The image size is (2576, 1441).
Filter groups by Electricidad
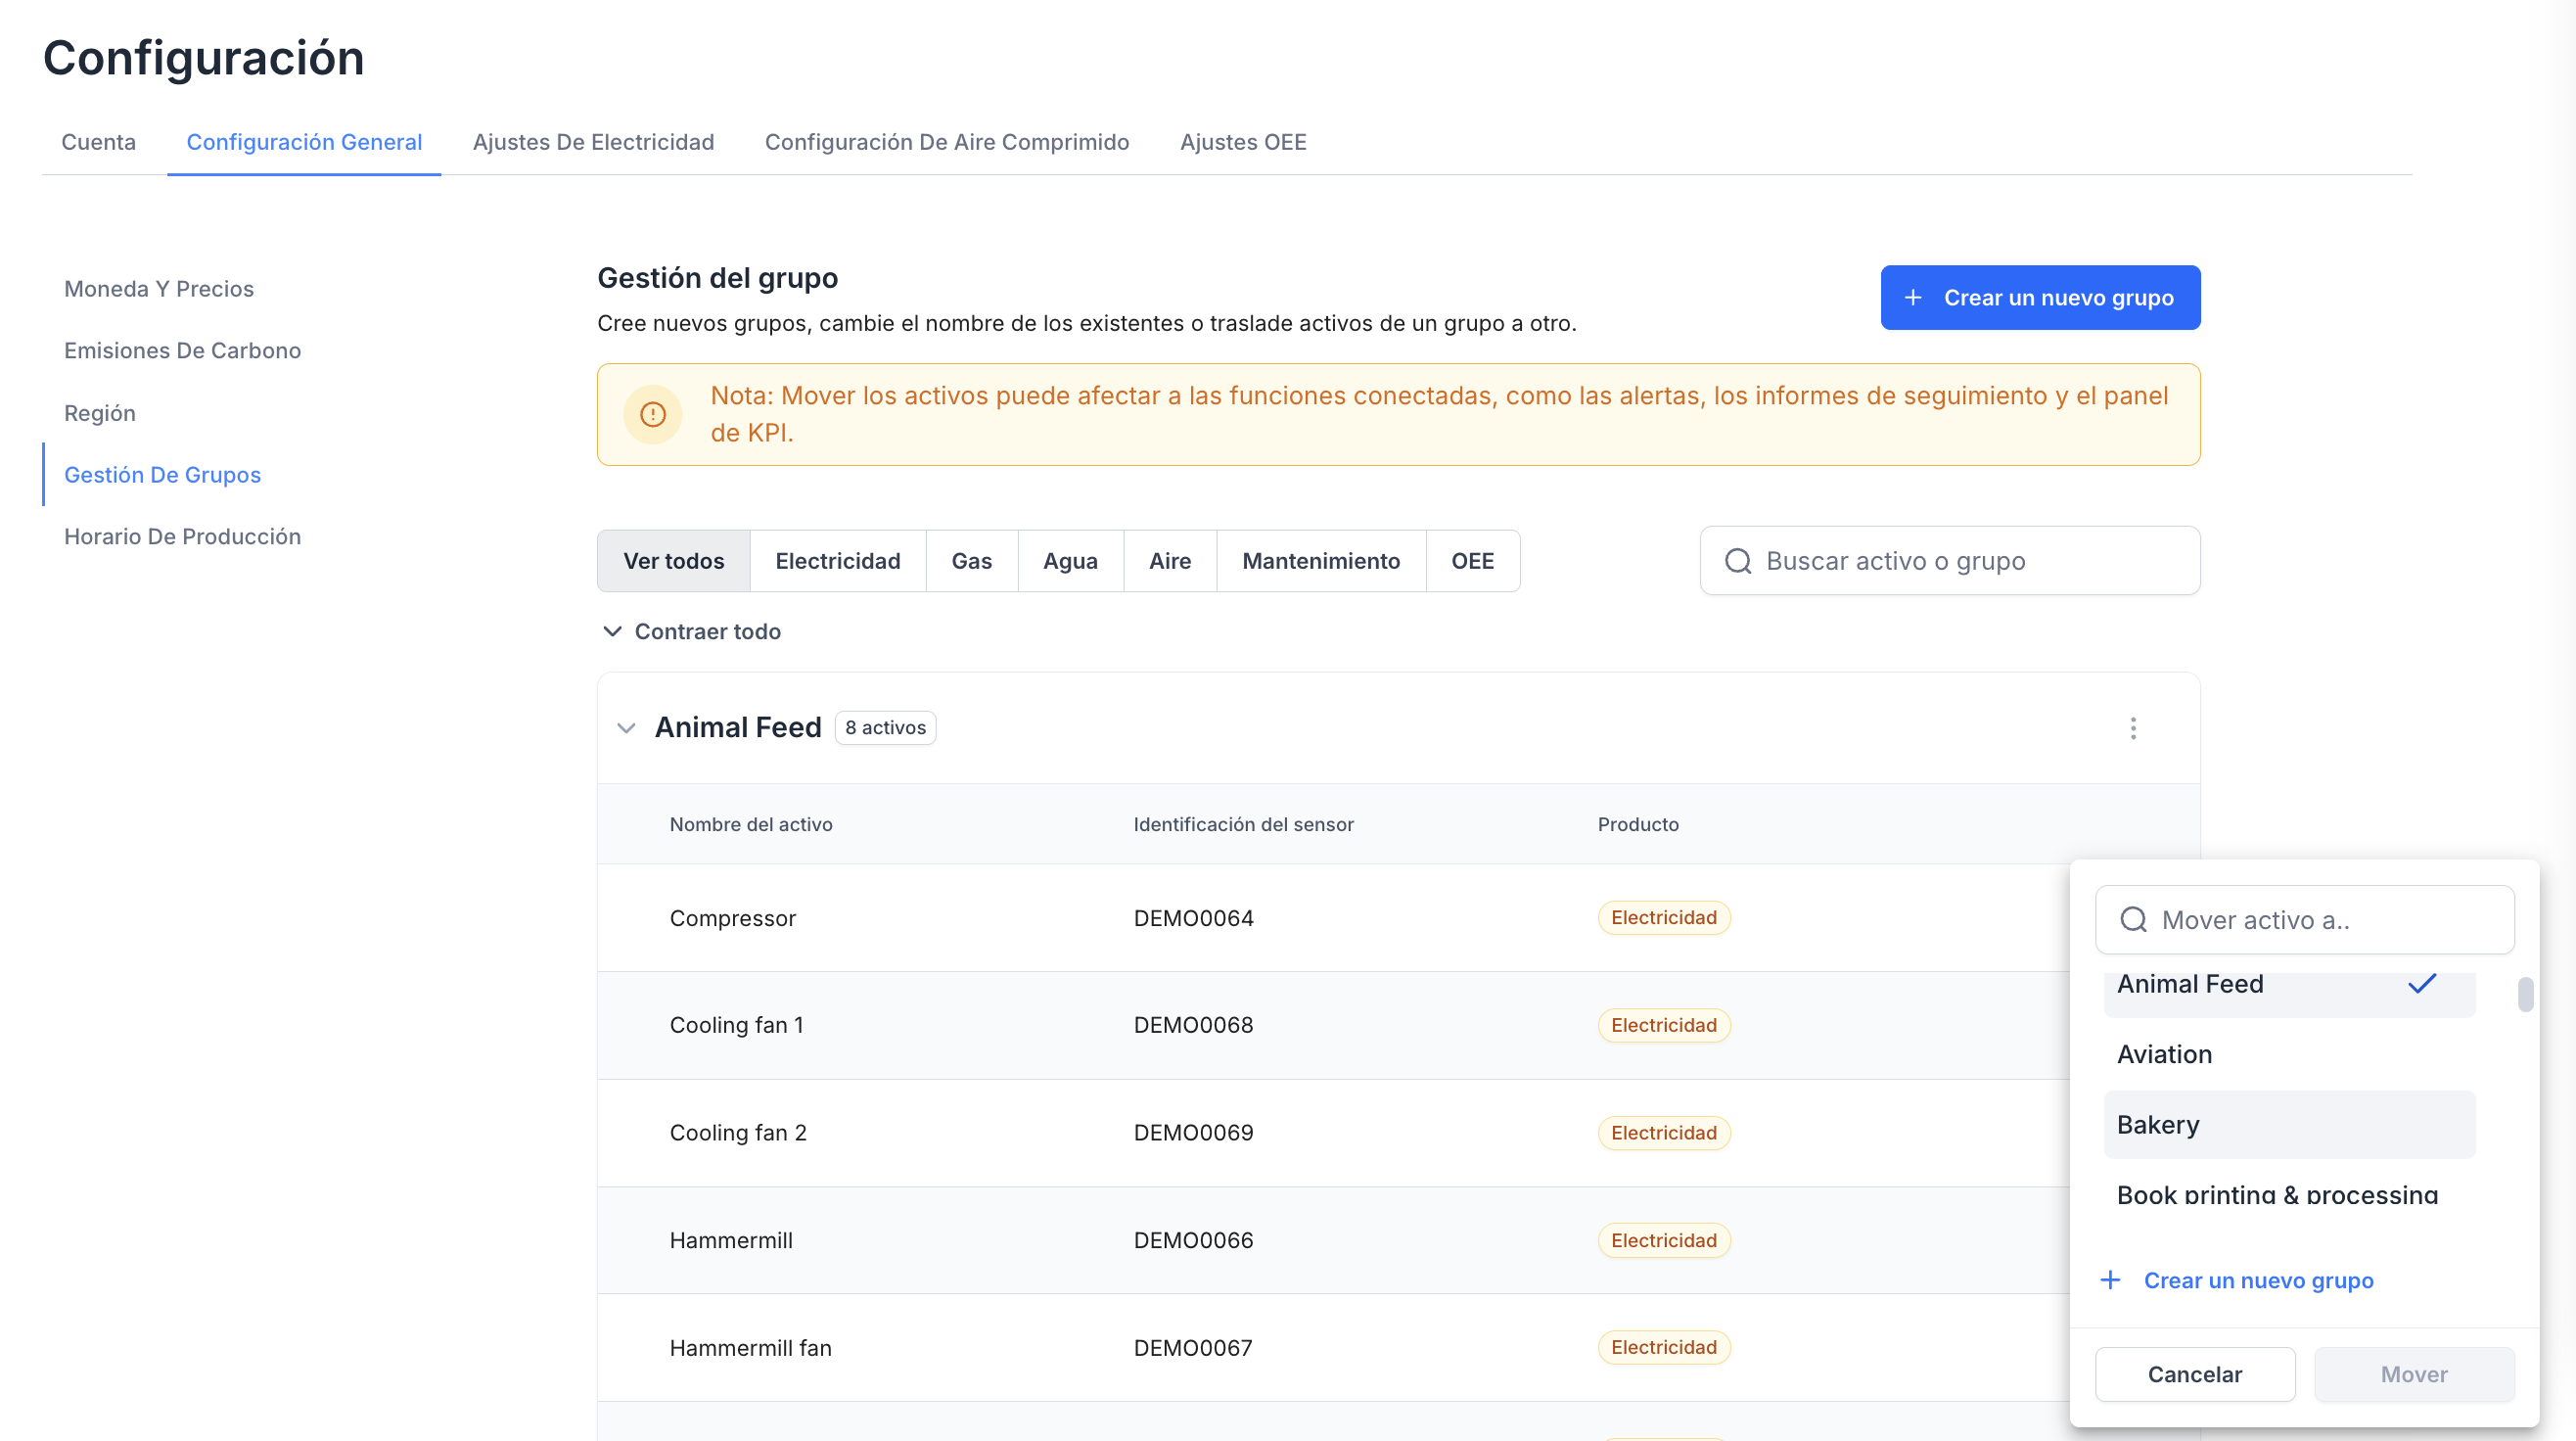coord(837,561)
